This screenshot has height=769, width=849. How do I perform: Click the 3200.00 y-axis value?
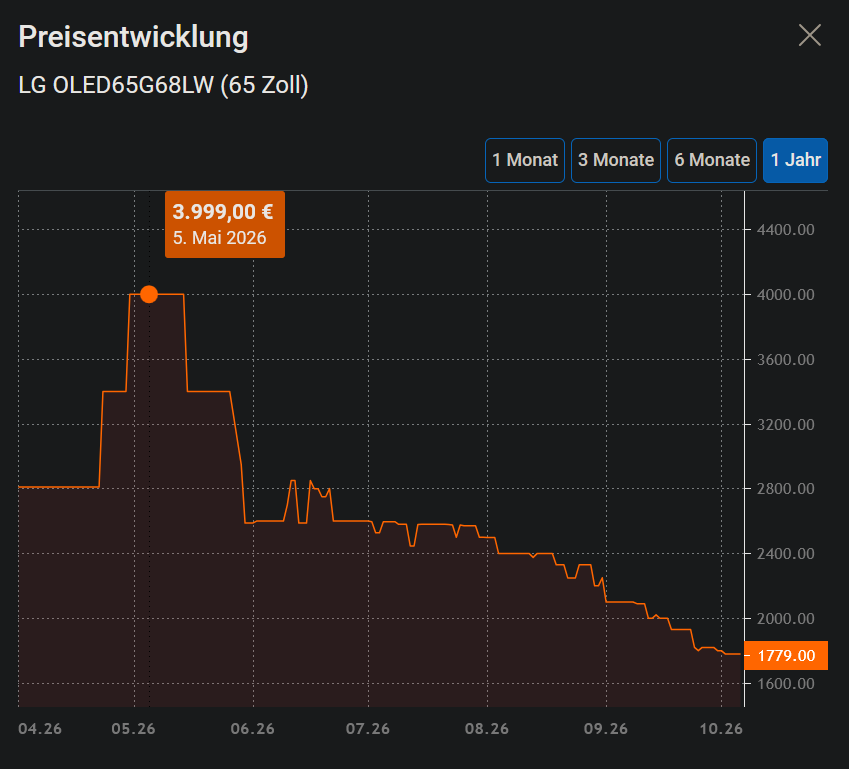[786, 425]
